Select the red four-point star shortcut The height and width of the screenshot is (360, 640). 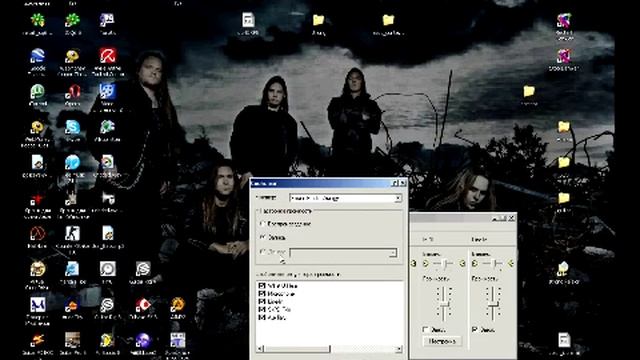(x=37, y=200)
